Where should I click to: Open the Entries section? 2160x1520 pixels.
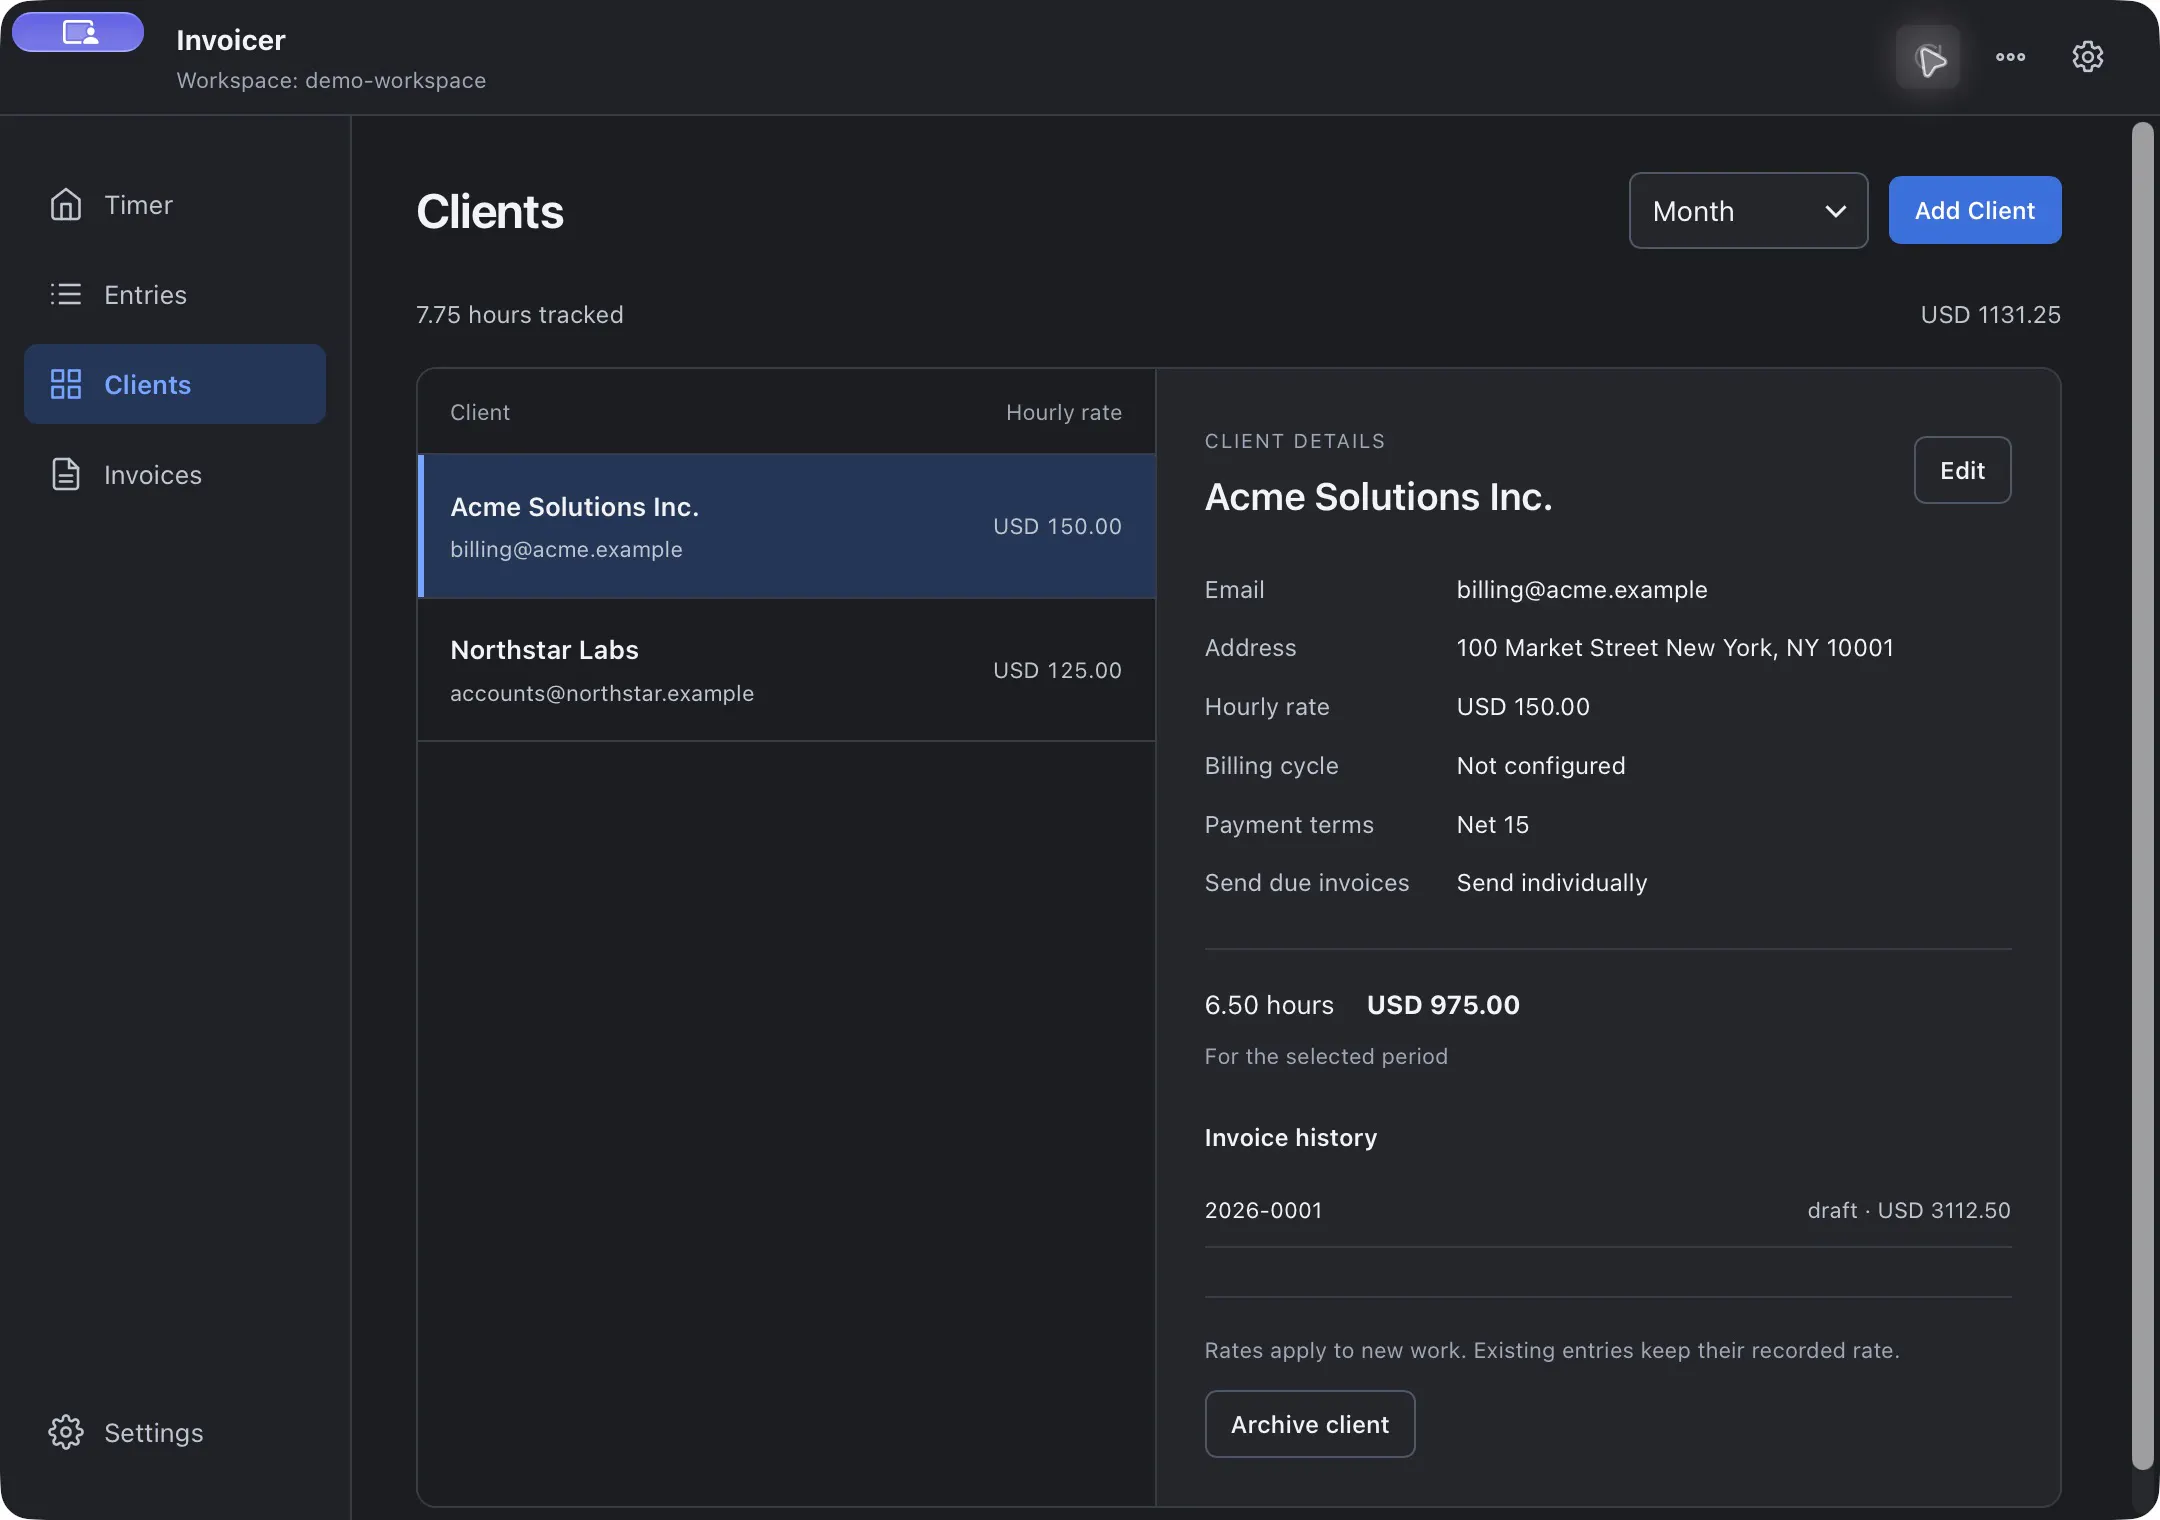pyautogui.click(x=175, y=295)
